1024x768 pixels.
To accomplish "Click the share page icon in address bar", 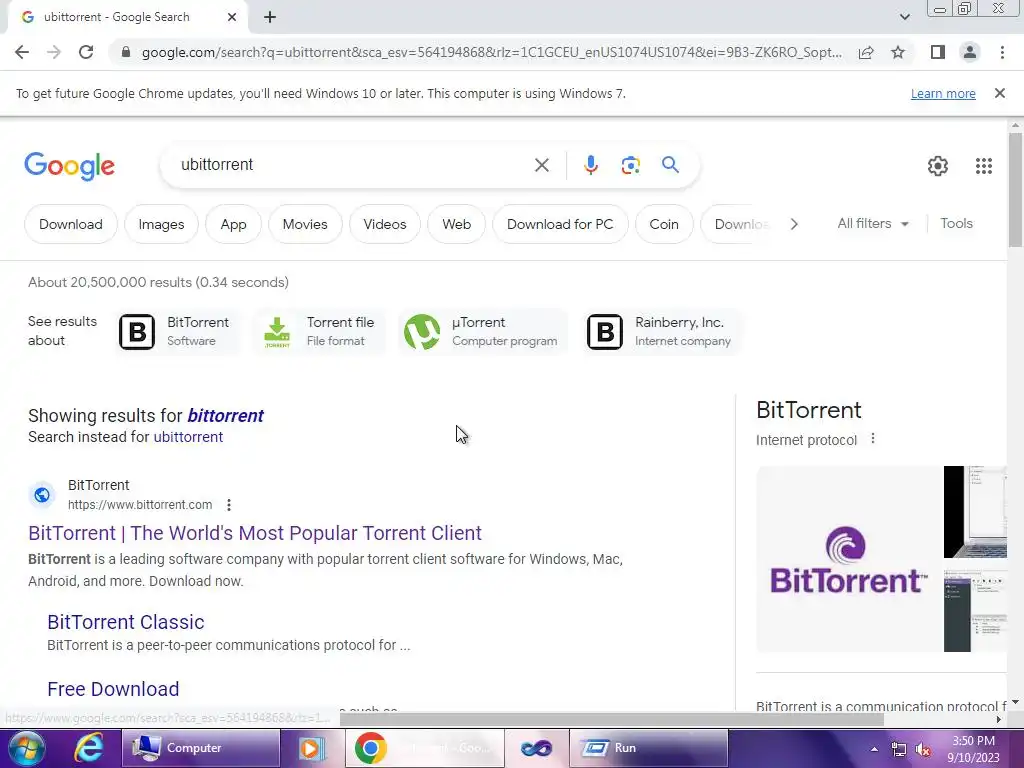I will click(866, 52).
